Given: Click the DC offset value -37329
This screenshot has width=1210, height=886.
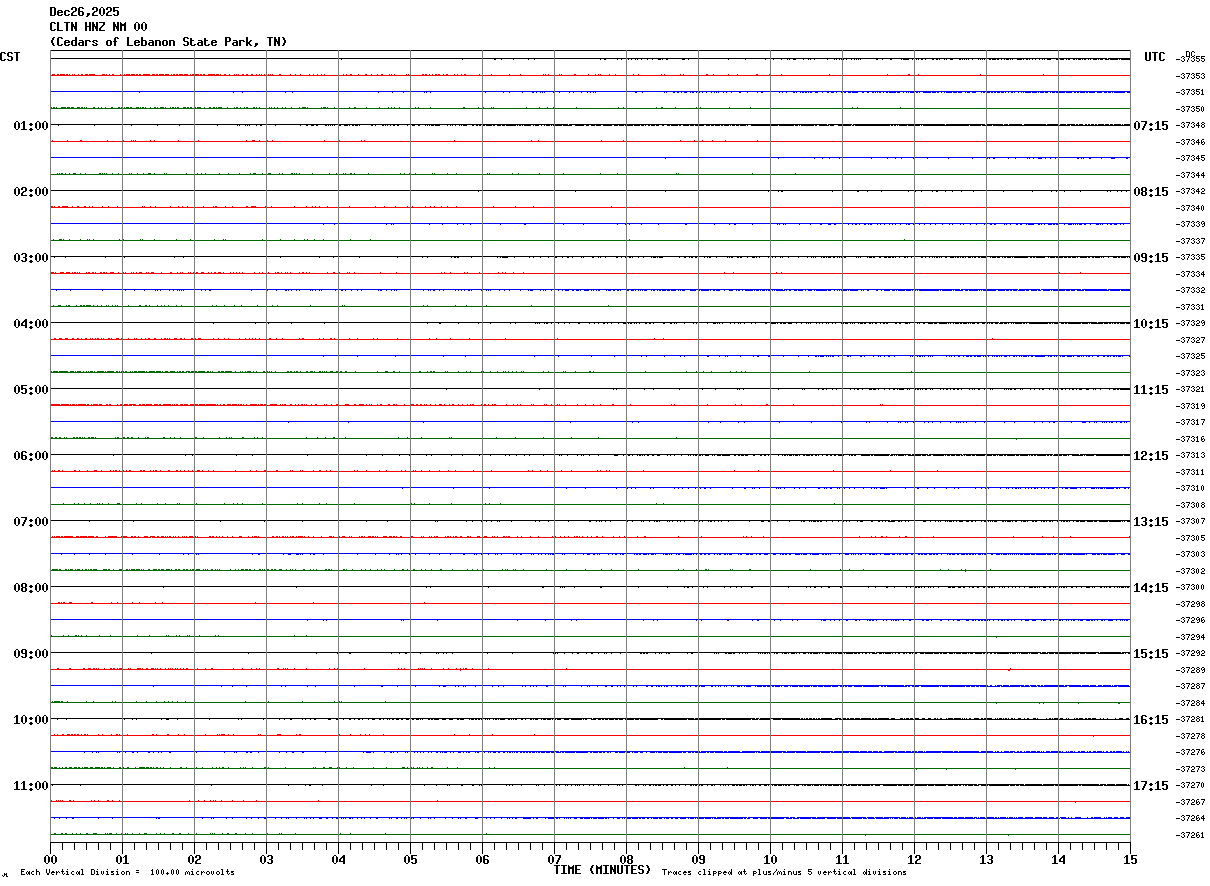Looking at the screenshot, I should [x=1190, y=323].
